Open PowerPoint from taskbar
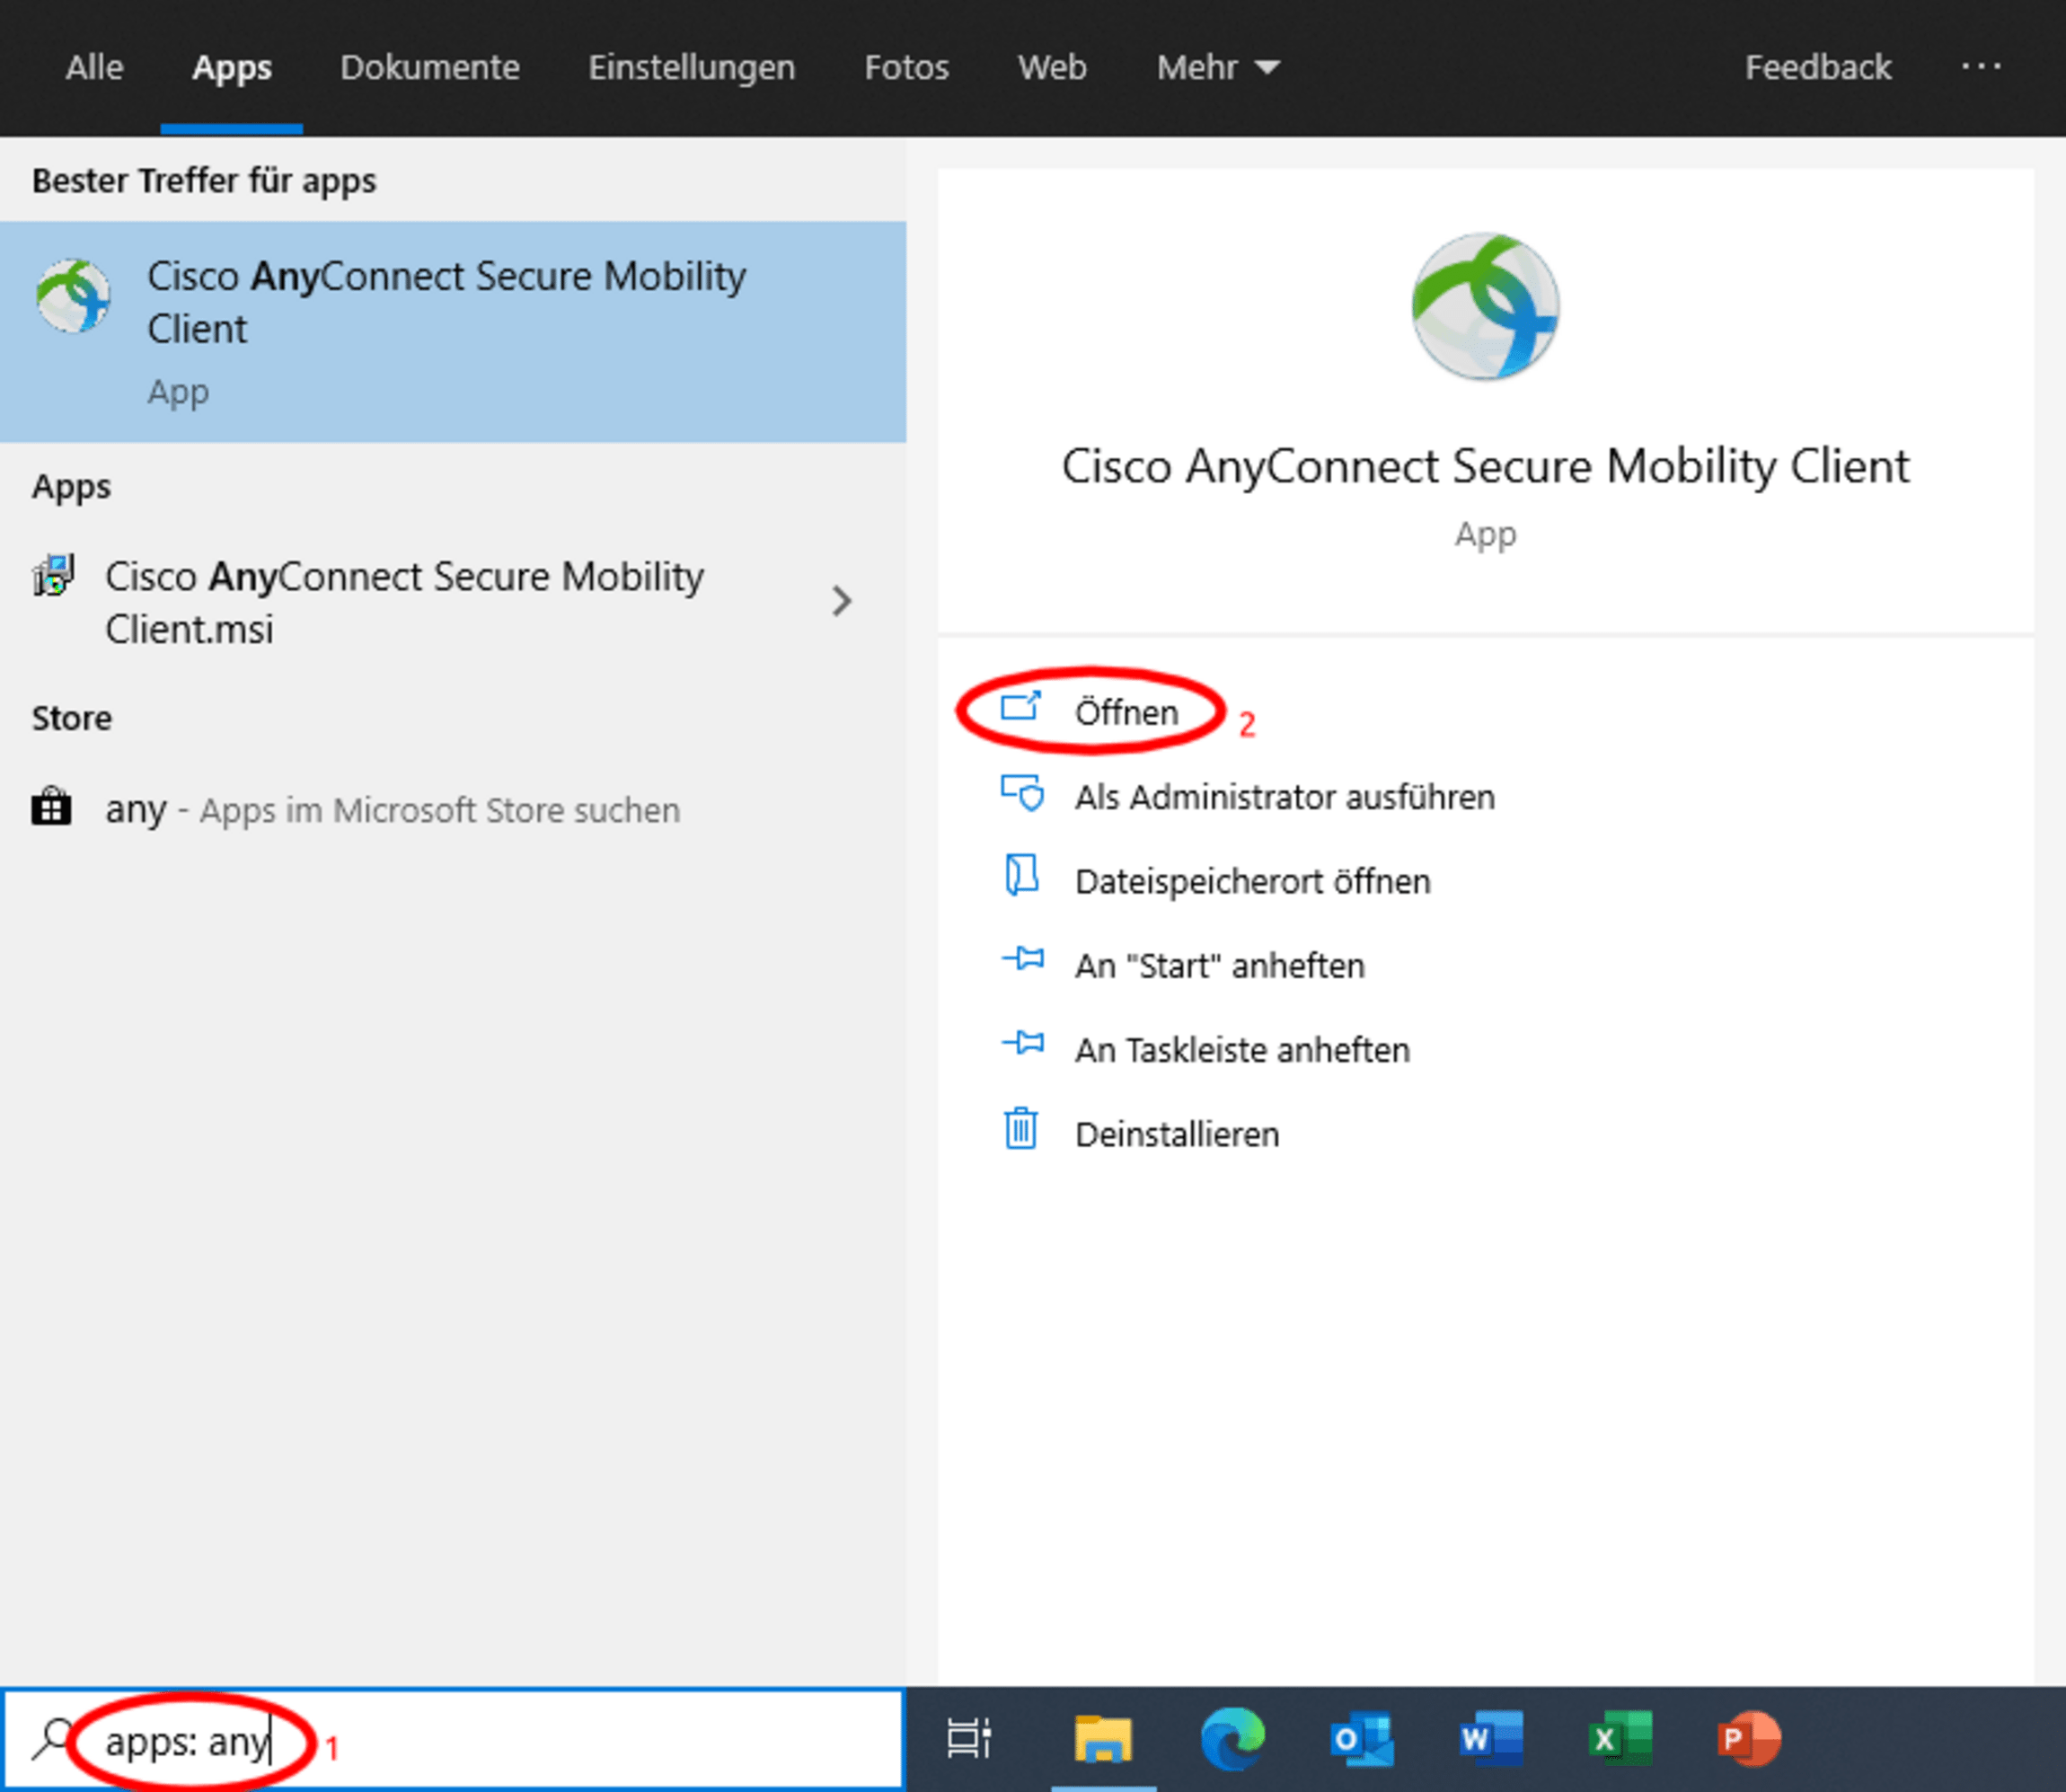Image resolution: width=2066 pixels, height=1792 pixels. click(1748, 1740)
